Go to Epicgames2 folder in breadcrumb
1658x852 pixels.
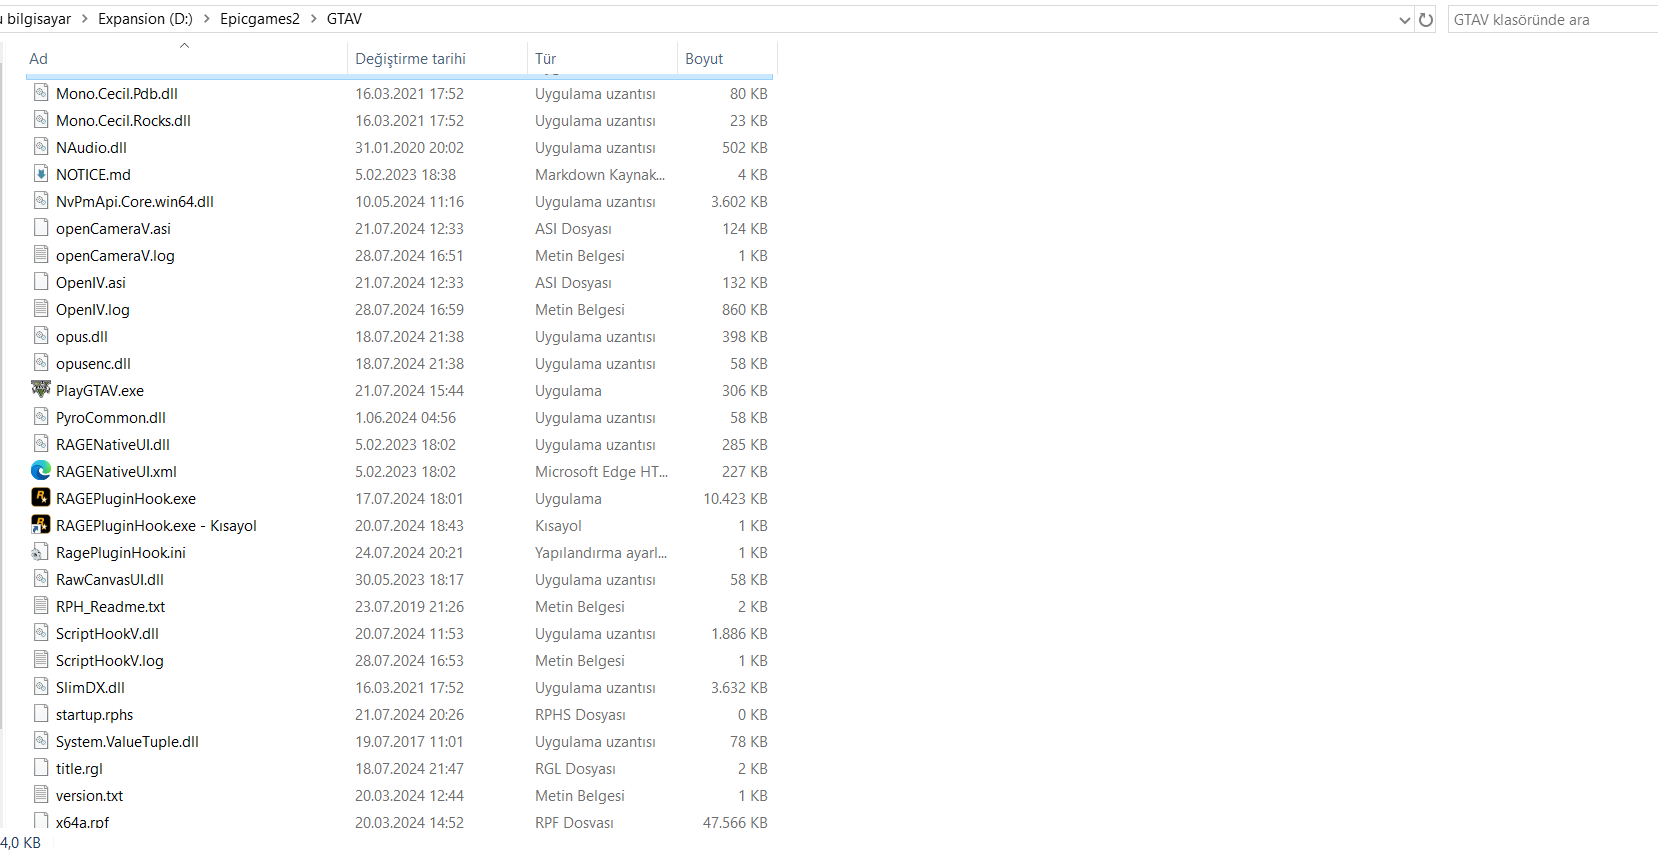click(260, 19)
